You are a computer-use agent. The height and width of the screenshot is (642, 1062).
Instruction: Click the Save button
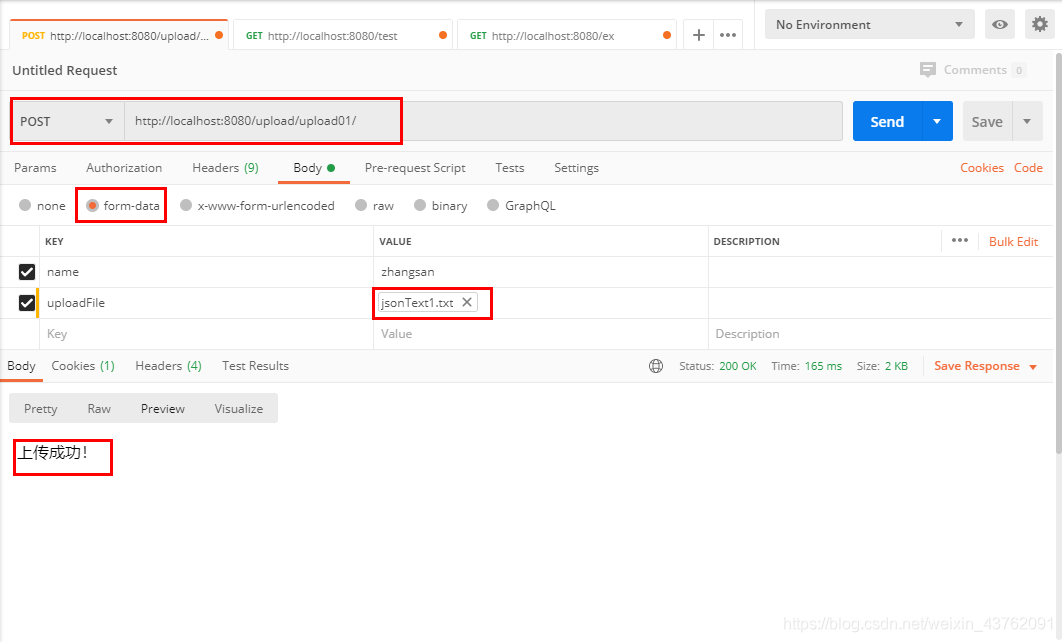(987, 121)
